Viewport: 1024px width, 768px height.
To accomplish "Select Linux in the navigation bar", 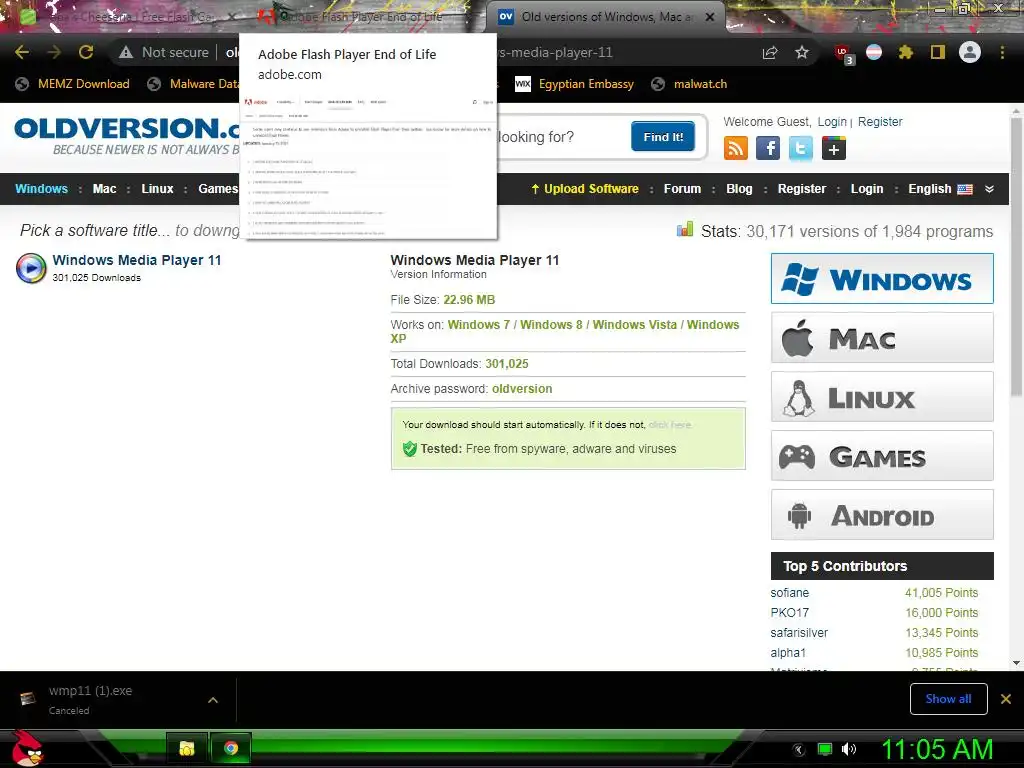I will point(157,189).
